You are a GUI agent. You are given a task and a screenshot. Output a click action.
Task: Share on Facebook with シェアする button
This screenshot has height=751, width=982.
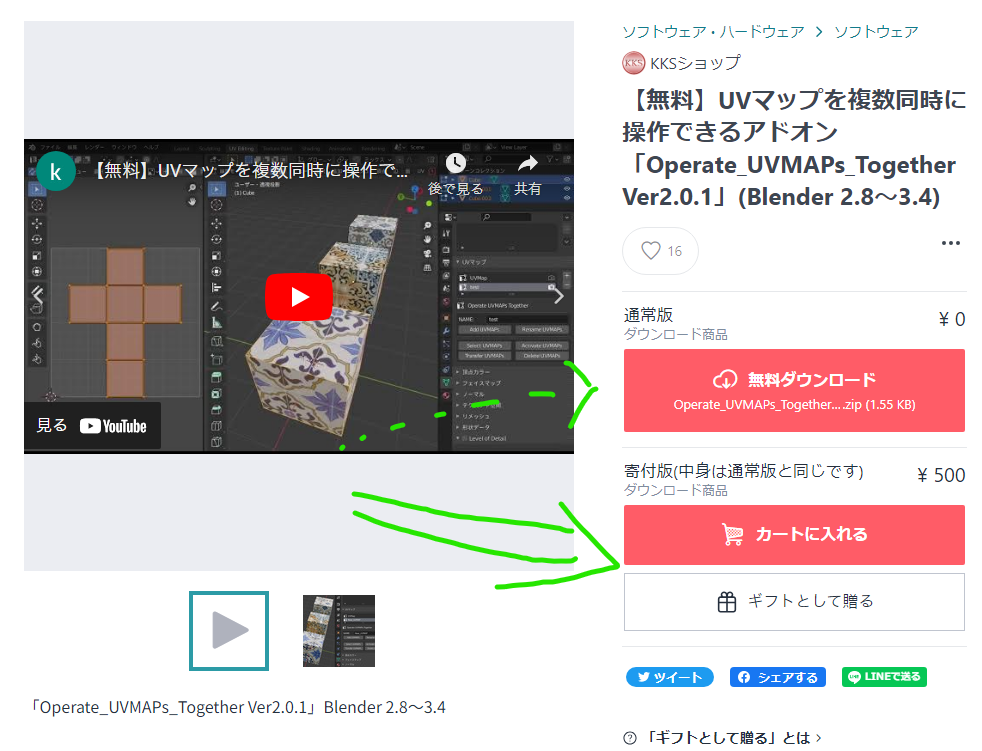click(x=778, y=677)
